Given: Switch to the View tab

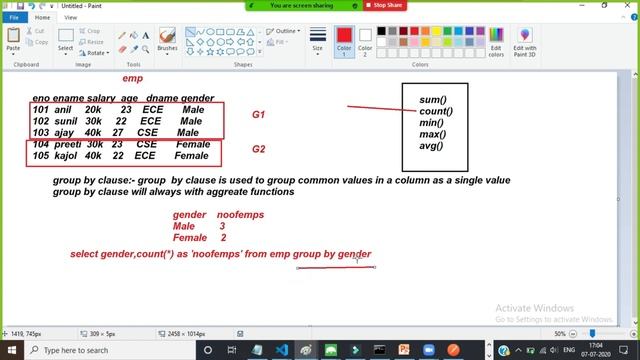Looking at the screenshot, I should [x=70, y=18].
